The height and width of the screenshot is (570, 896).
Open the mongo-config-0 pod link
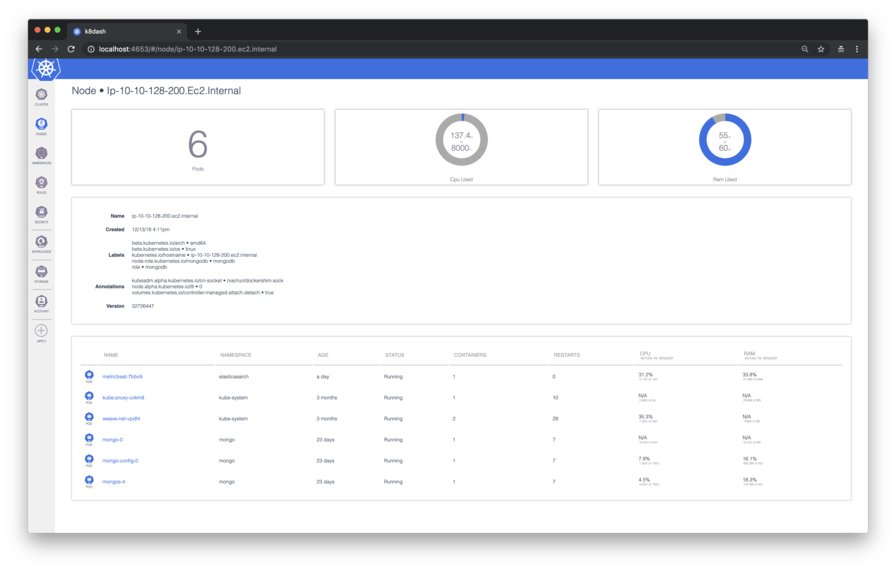[120, 461]
